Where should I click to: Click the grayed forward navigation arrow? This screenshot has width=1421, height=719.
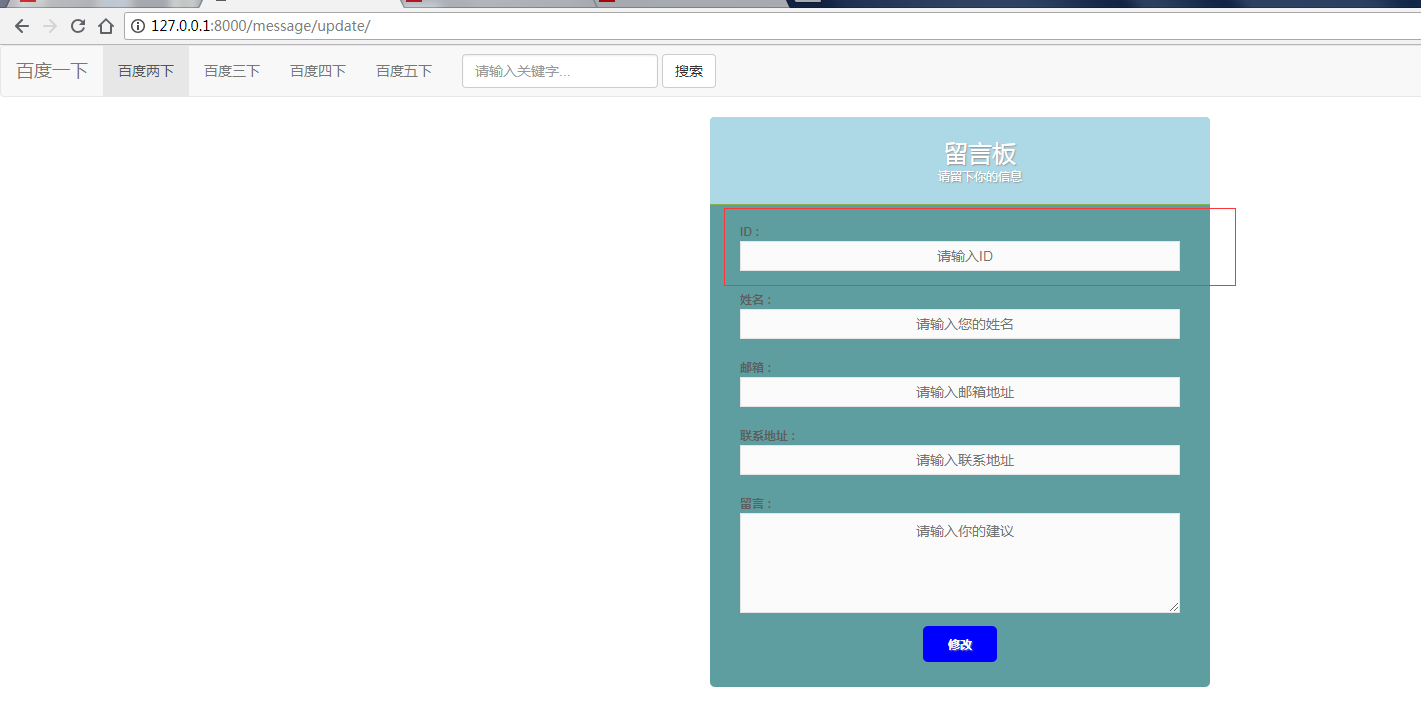click(49, 26)
